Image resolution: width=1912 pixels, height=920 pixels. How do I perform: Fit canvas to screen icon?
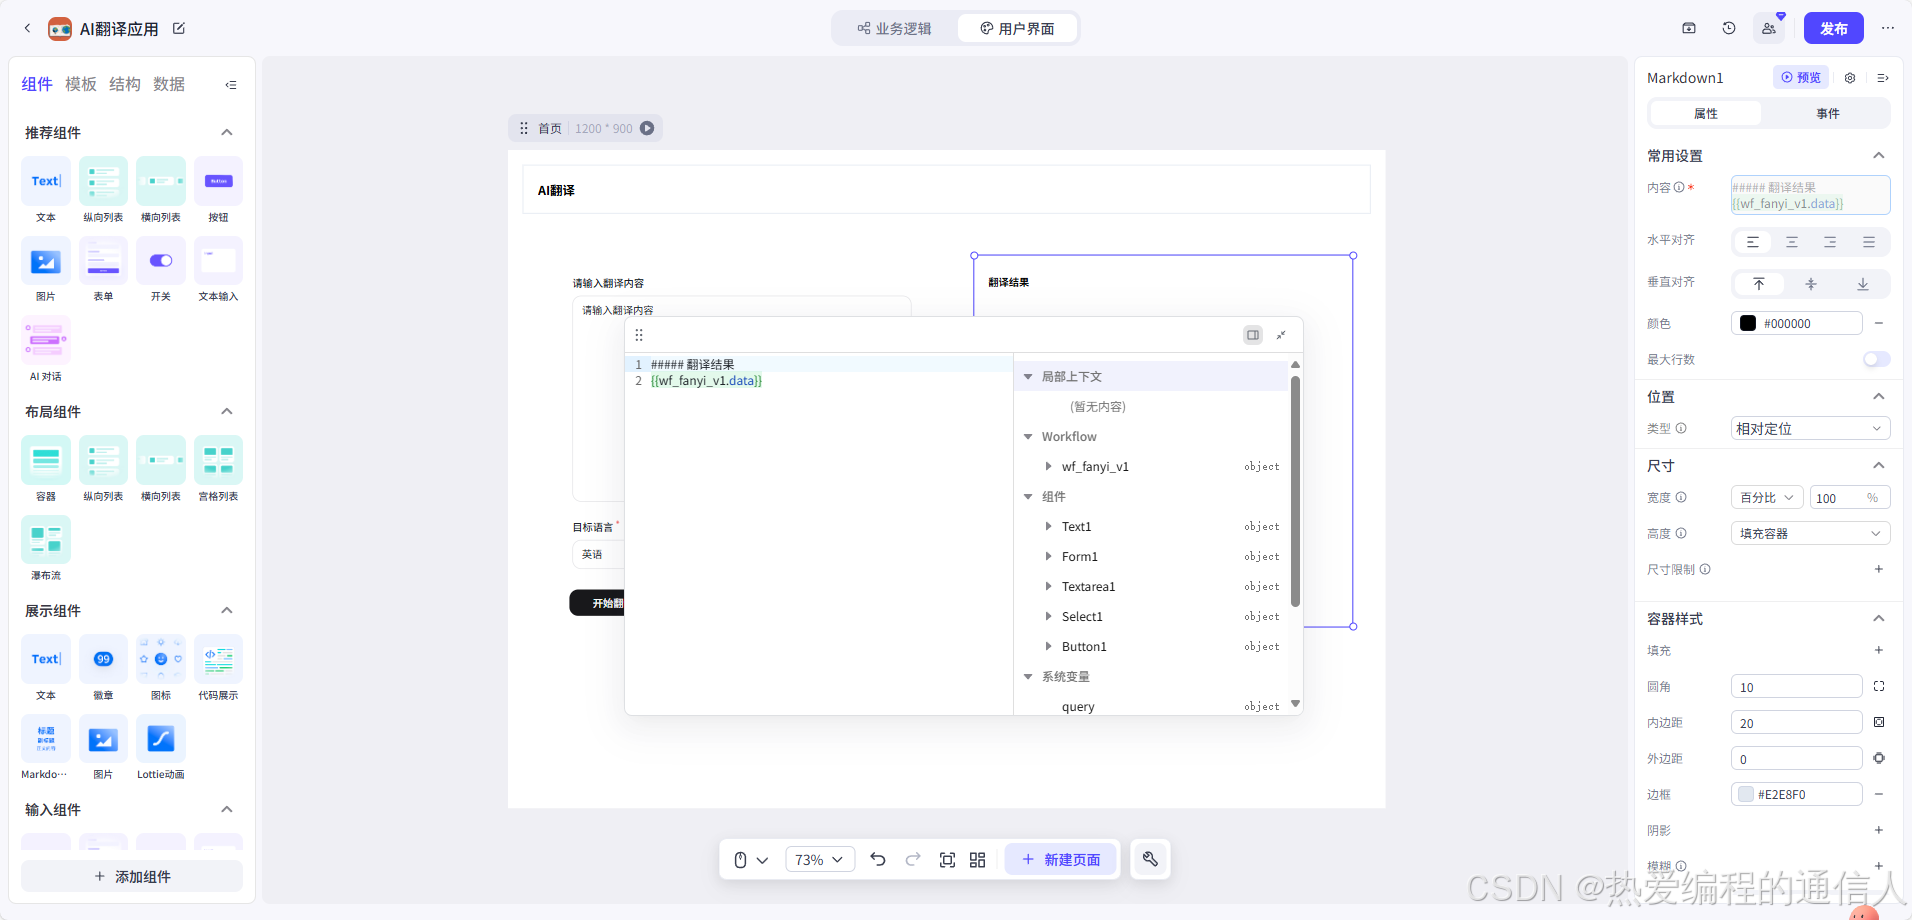click(x=947, y=860)
